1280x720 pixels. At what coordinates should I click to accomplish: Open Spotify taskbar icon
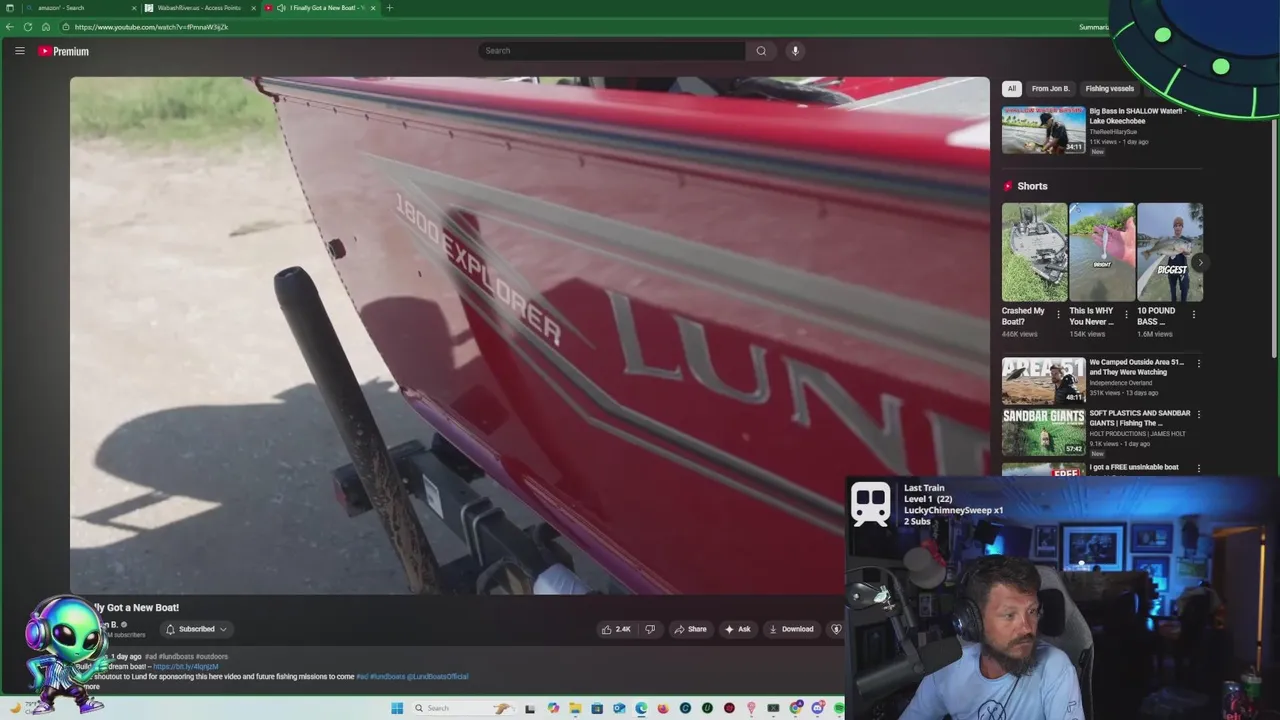point(839,708)
